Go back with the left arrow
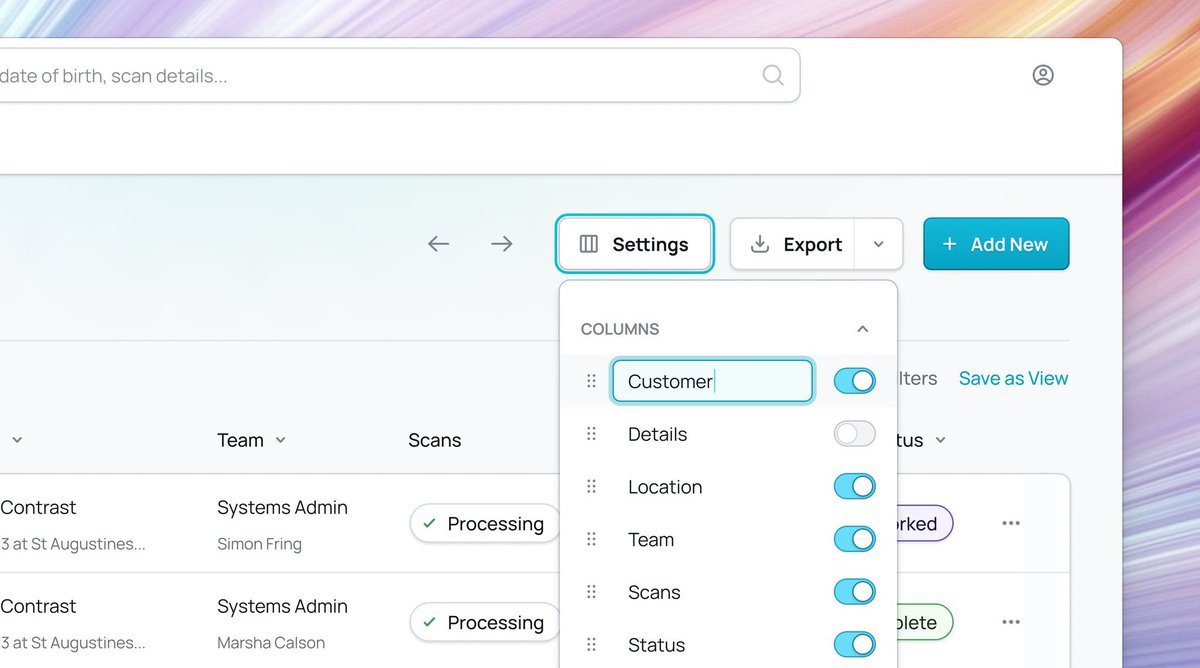Image resolution: width=1200 pixels, height=668 pixels. click(438, 244)
